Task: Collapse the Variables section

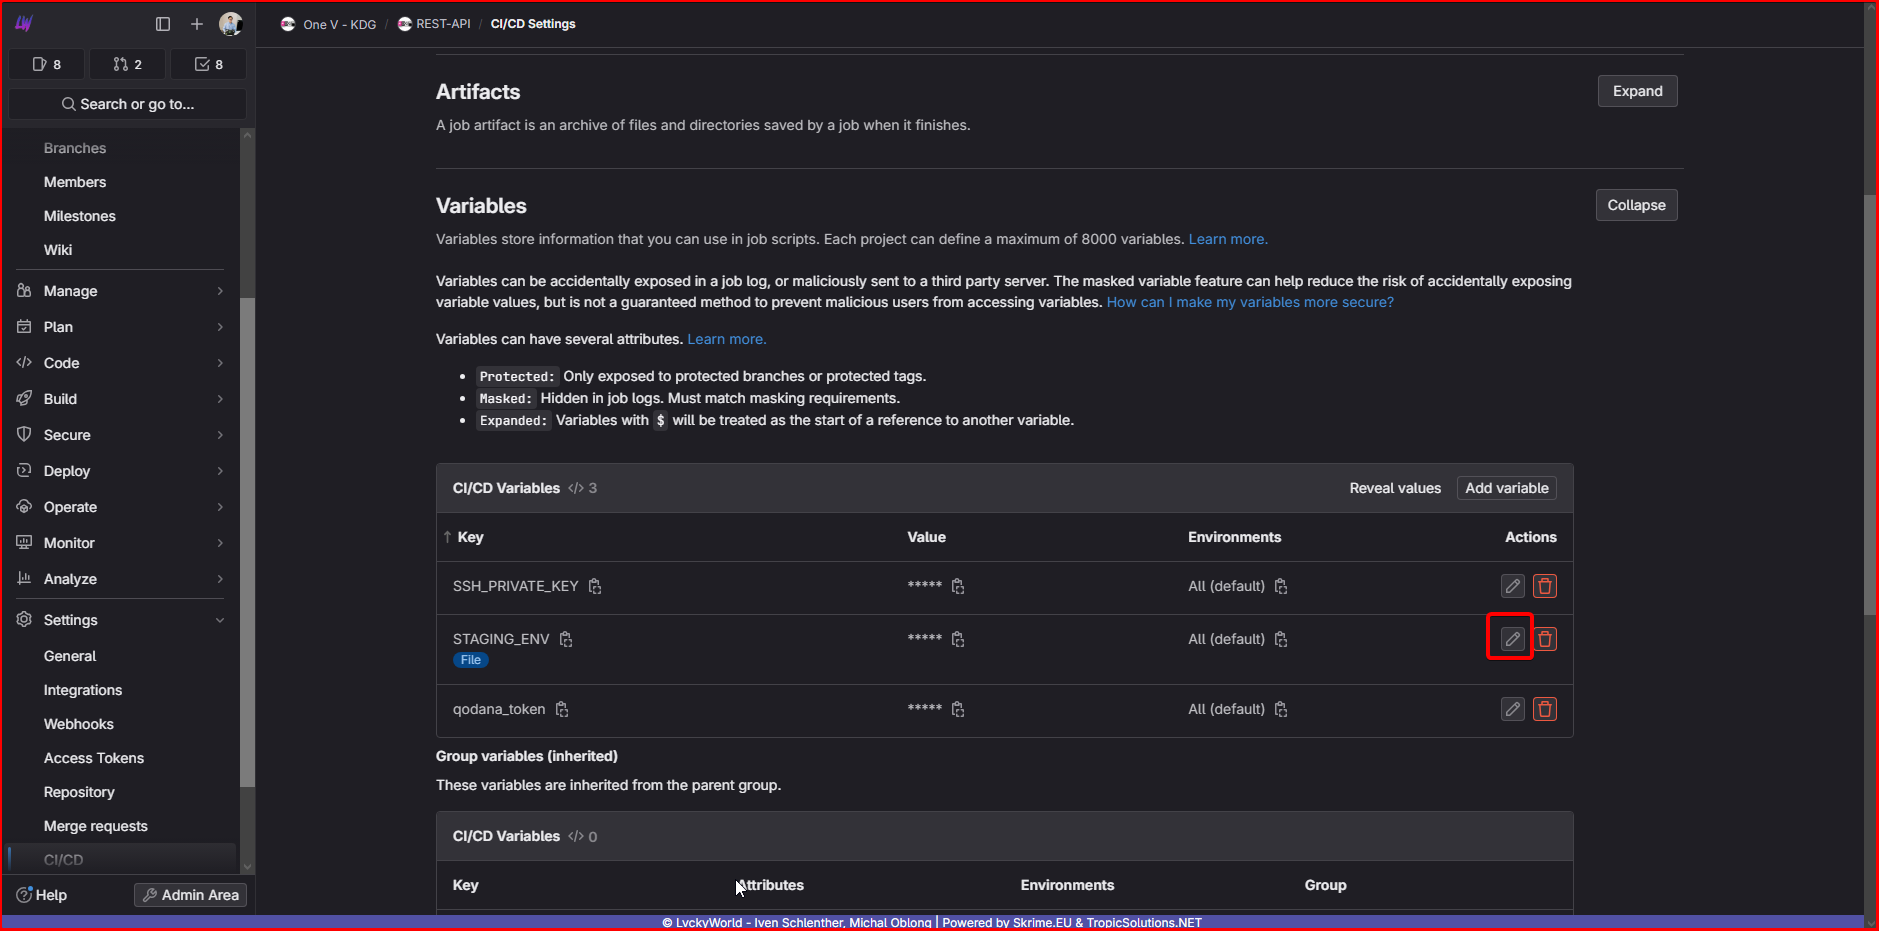Action: pyautogui.click(x=1636, y=205)
